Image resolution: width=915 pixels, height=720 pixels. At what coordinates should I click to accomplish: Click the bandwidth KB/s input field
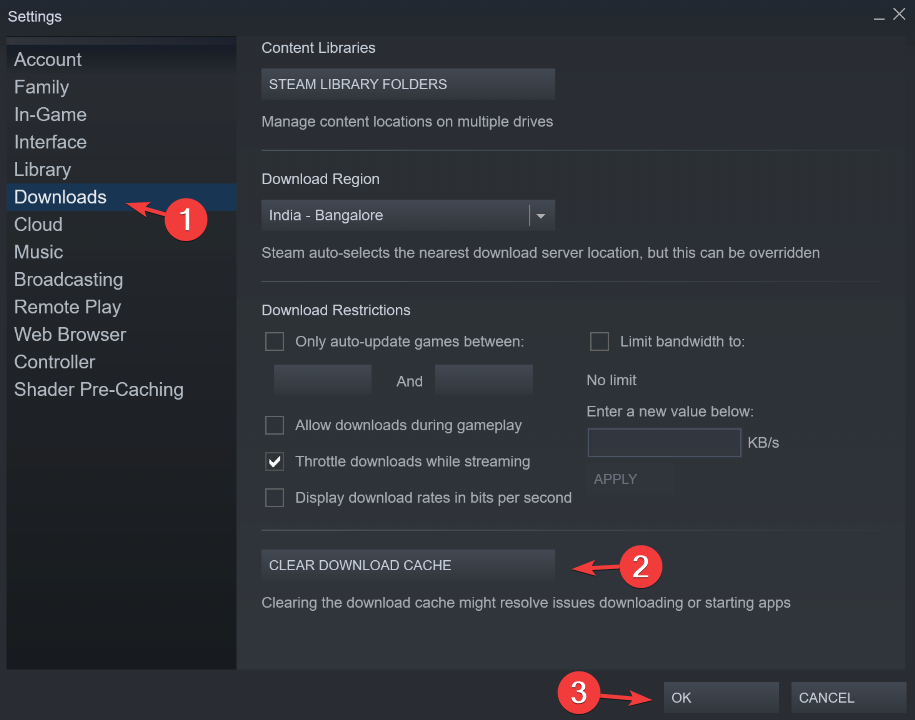click(x=664, y=442)
